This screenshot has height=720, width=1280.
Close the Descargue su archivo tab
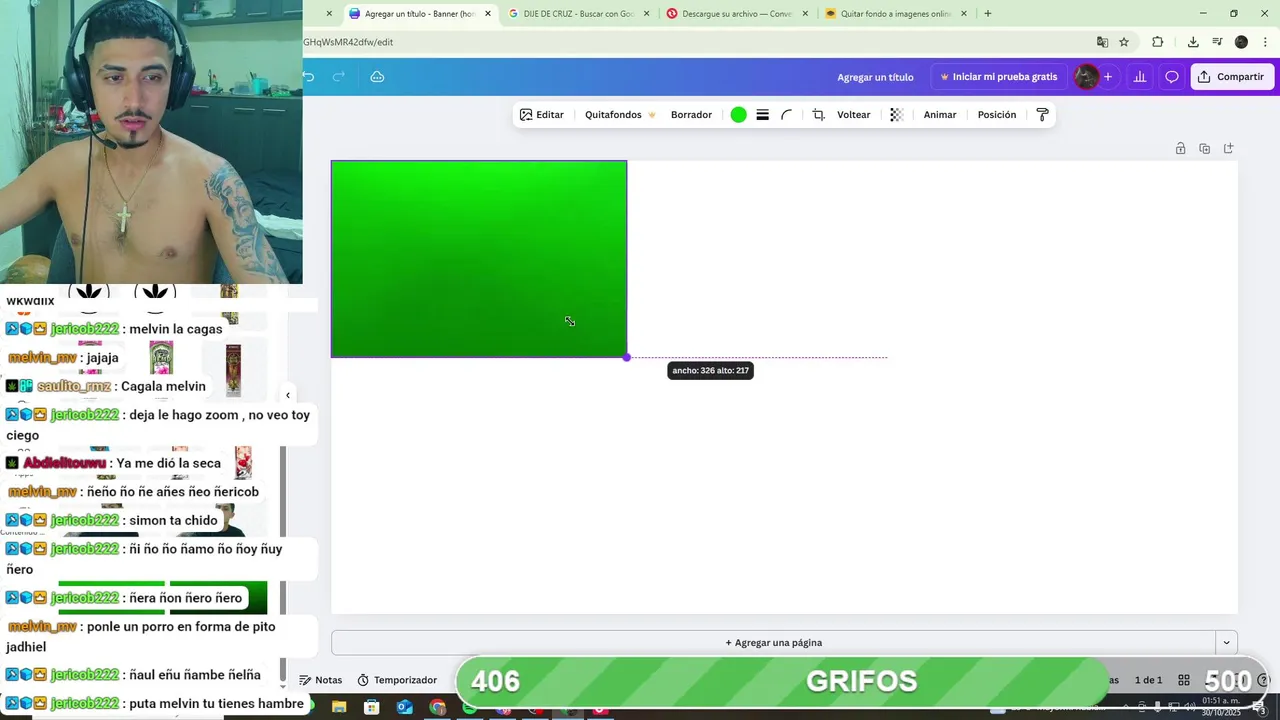805,14
